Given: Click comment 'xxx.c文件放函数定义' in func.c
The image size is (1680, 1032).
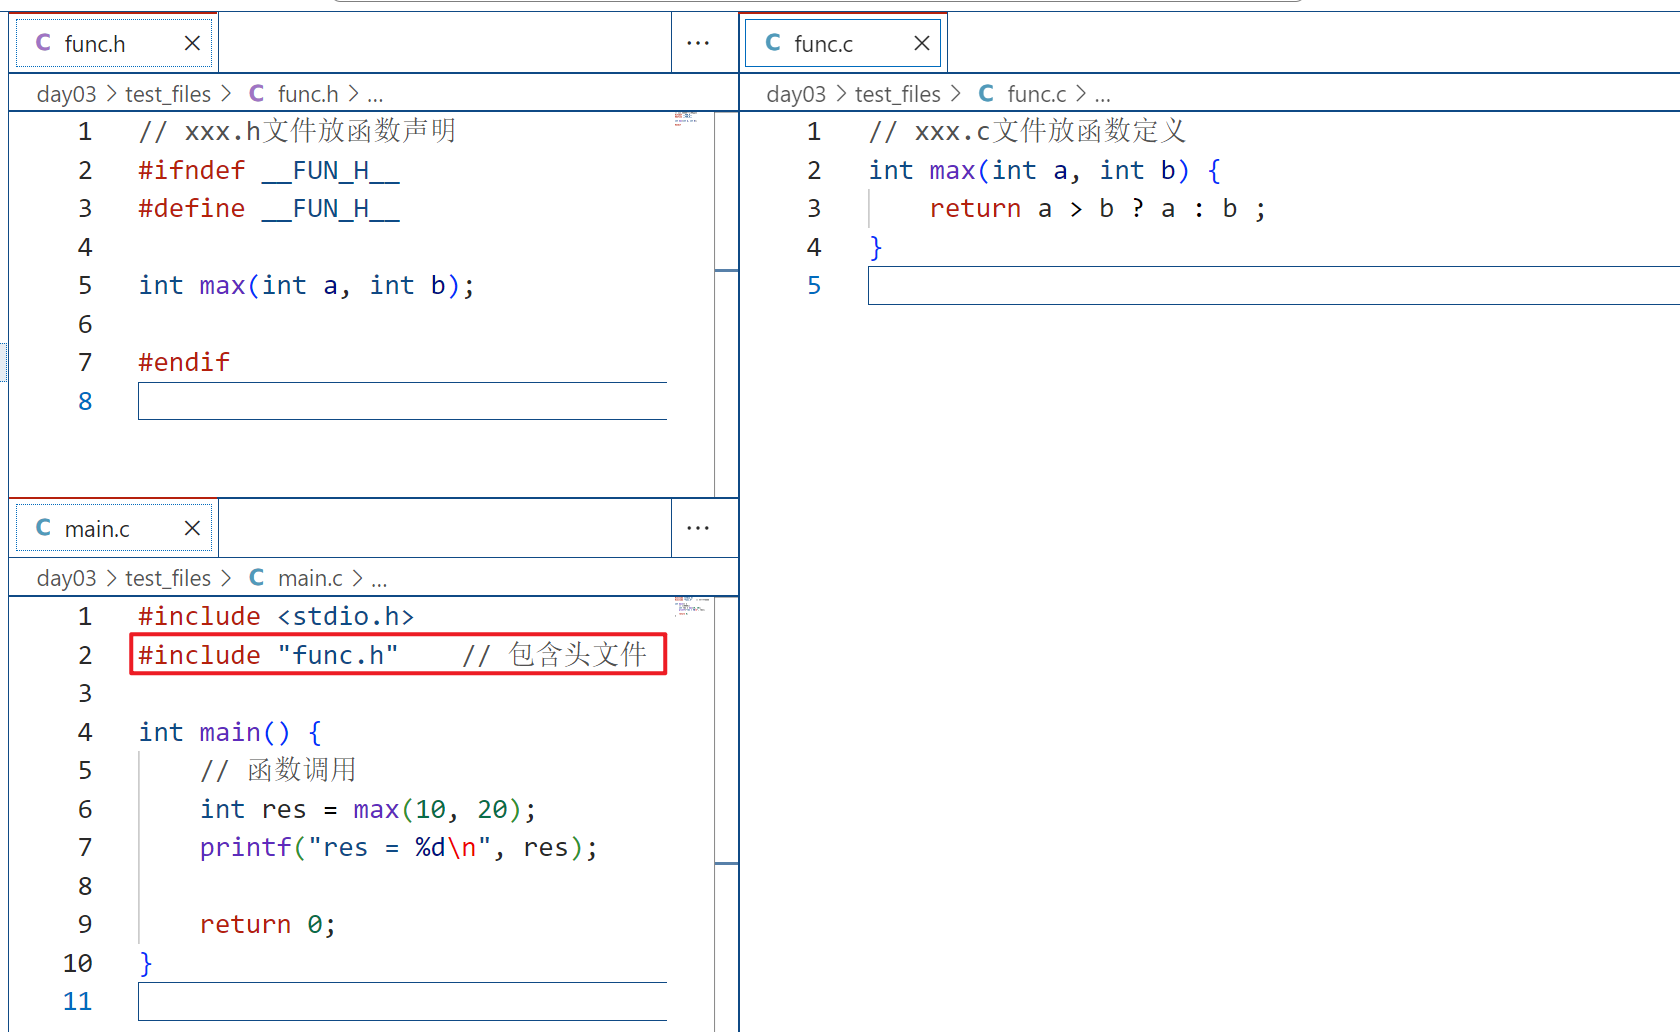Looking at the screenshot, I should 1027,131.
